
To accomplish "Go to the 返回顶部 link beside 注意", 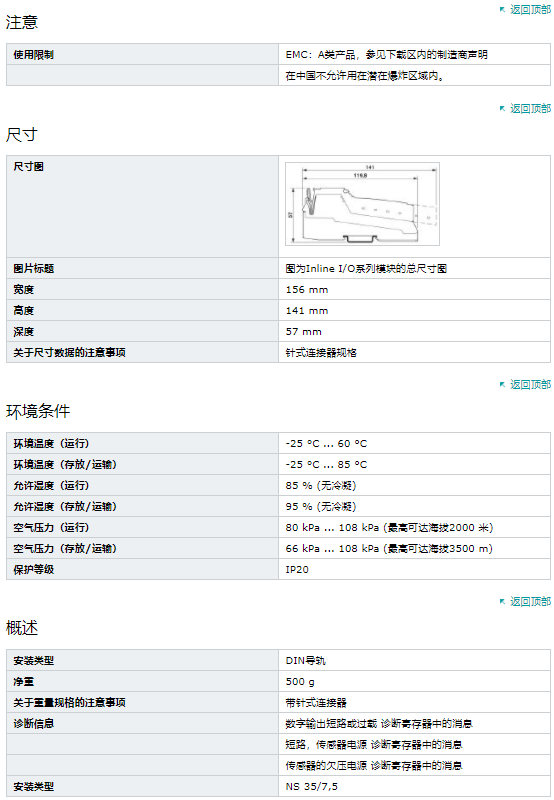I will pyautogui.click(x=530, y=9).
